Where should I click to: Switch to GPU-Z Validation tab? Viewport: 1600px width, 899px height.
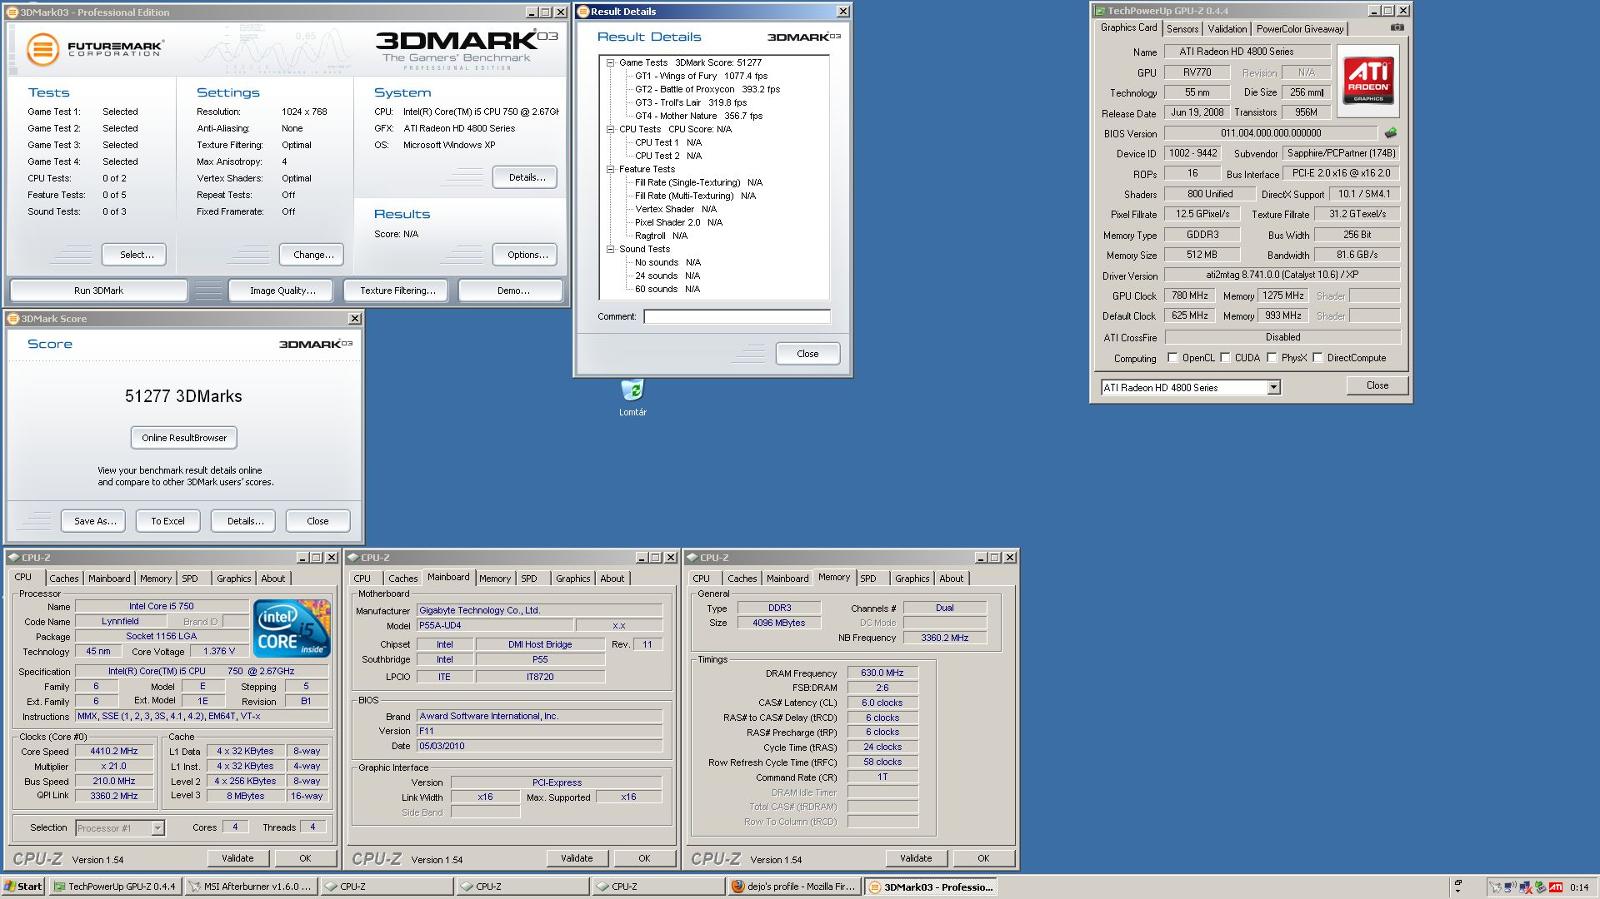pyautogui.click(x=1227, y=29)
